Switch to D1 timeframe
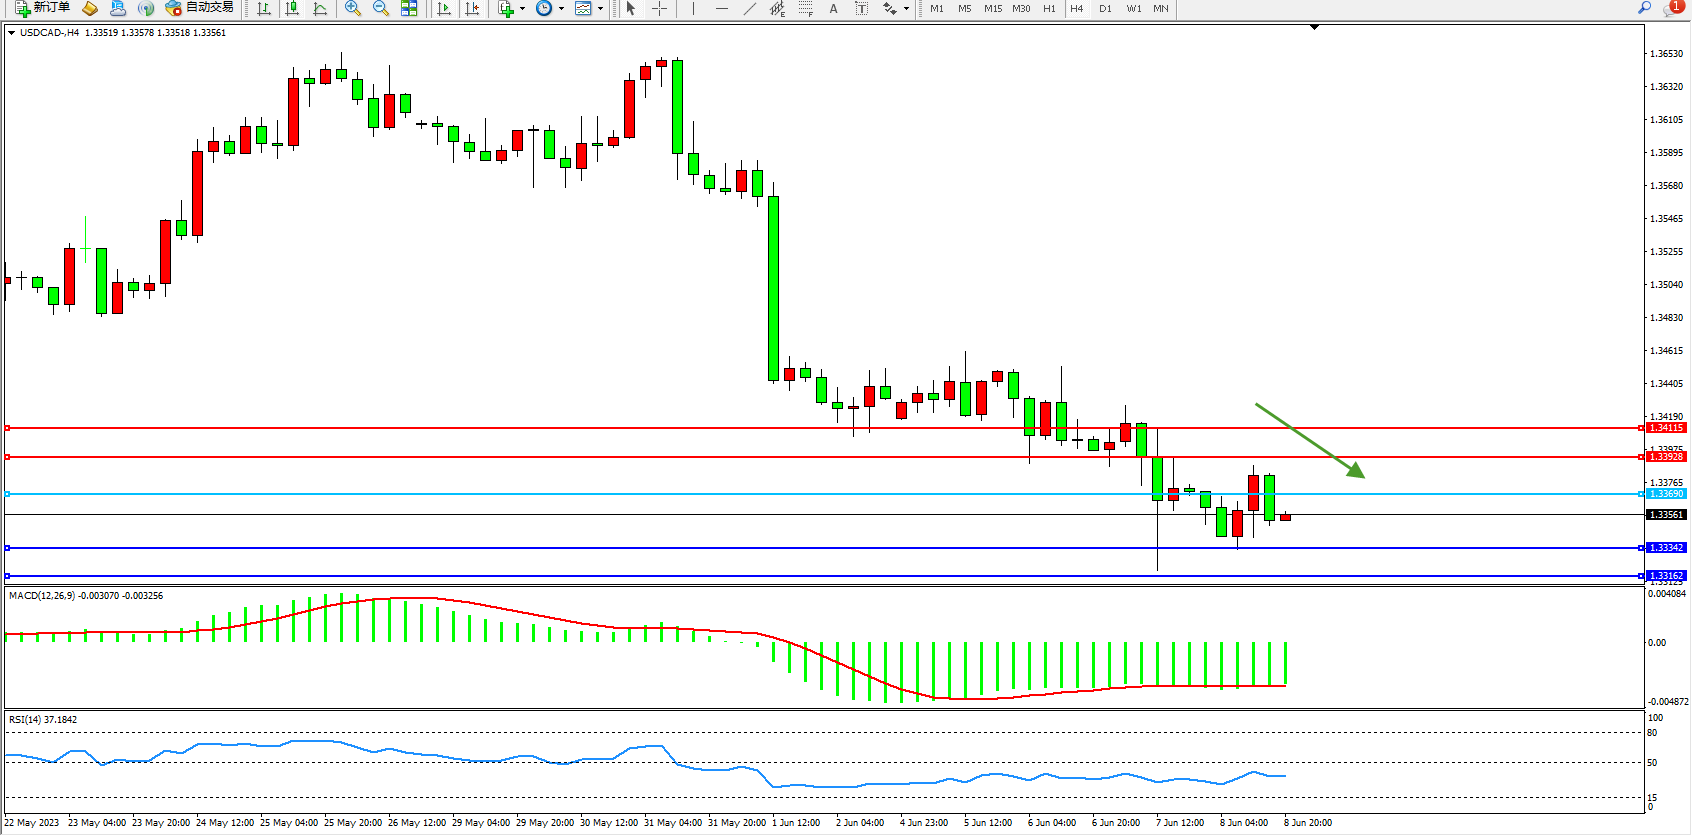Viewport: 1692px width, 836px height. pos(1105,8)
